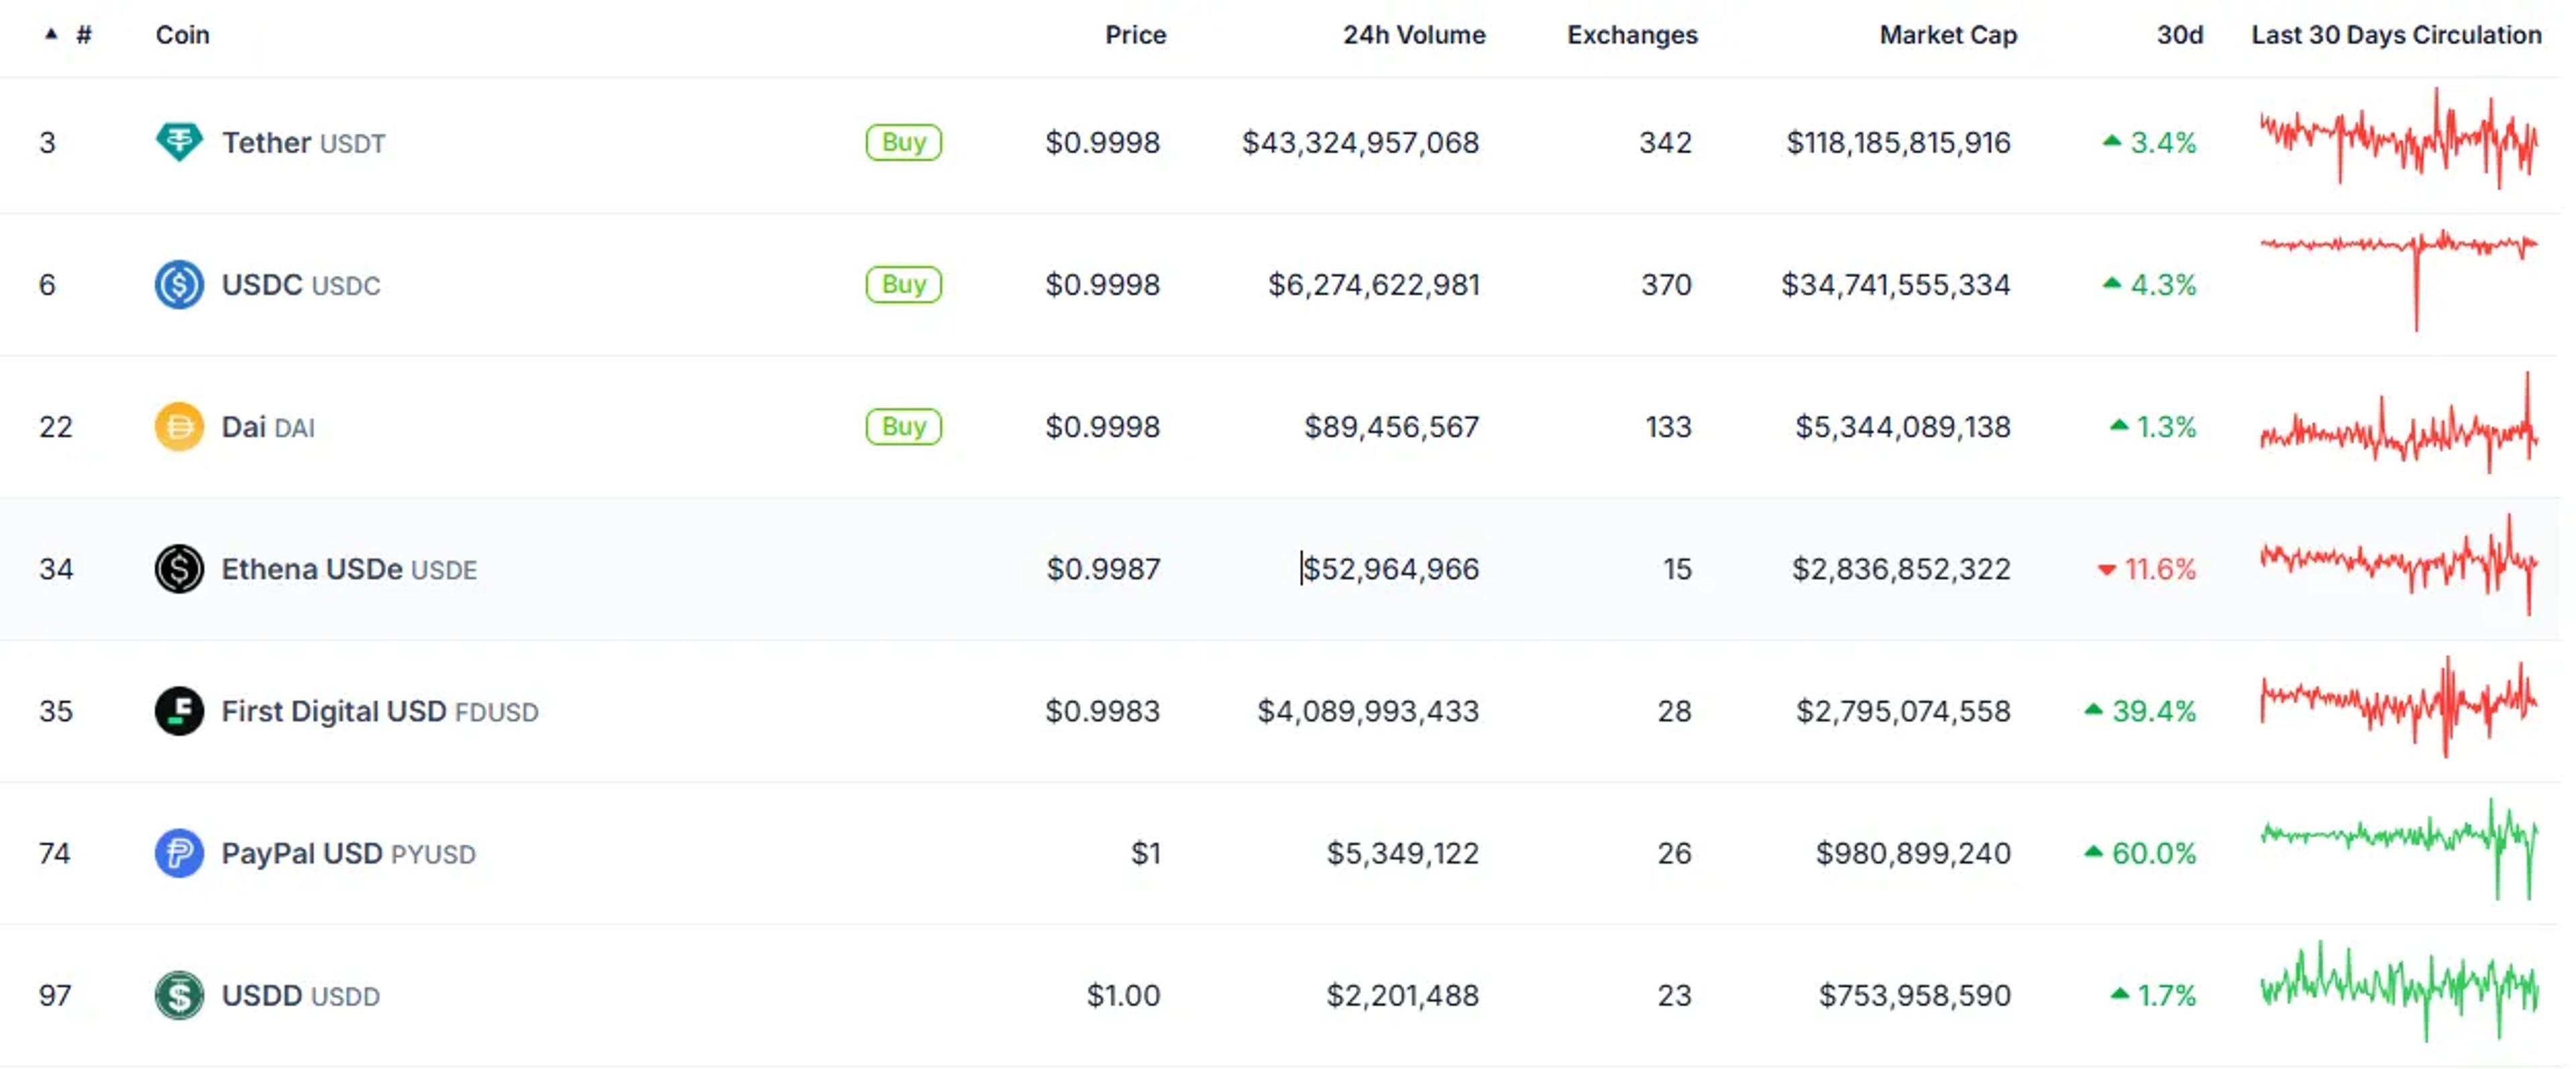Click PayPal USD volume $5,349,122

[x=1402, y=853]
